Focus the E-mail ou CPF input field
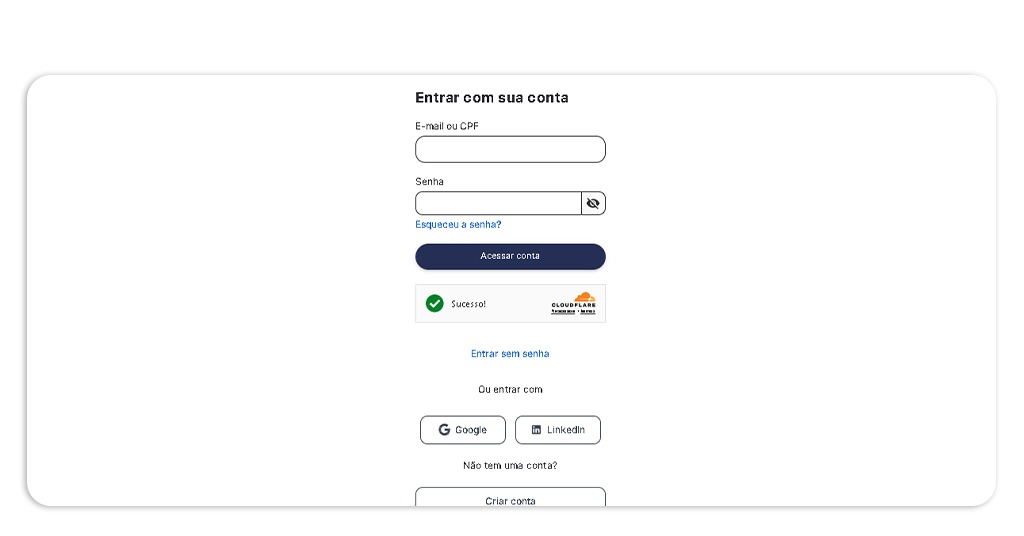1024x536 pixels. [x=510, y=149]
